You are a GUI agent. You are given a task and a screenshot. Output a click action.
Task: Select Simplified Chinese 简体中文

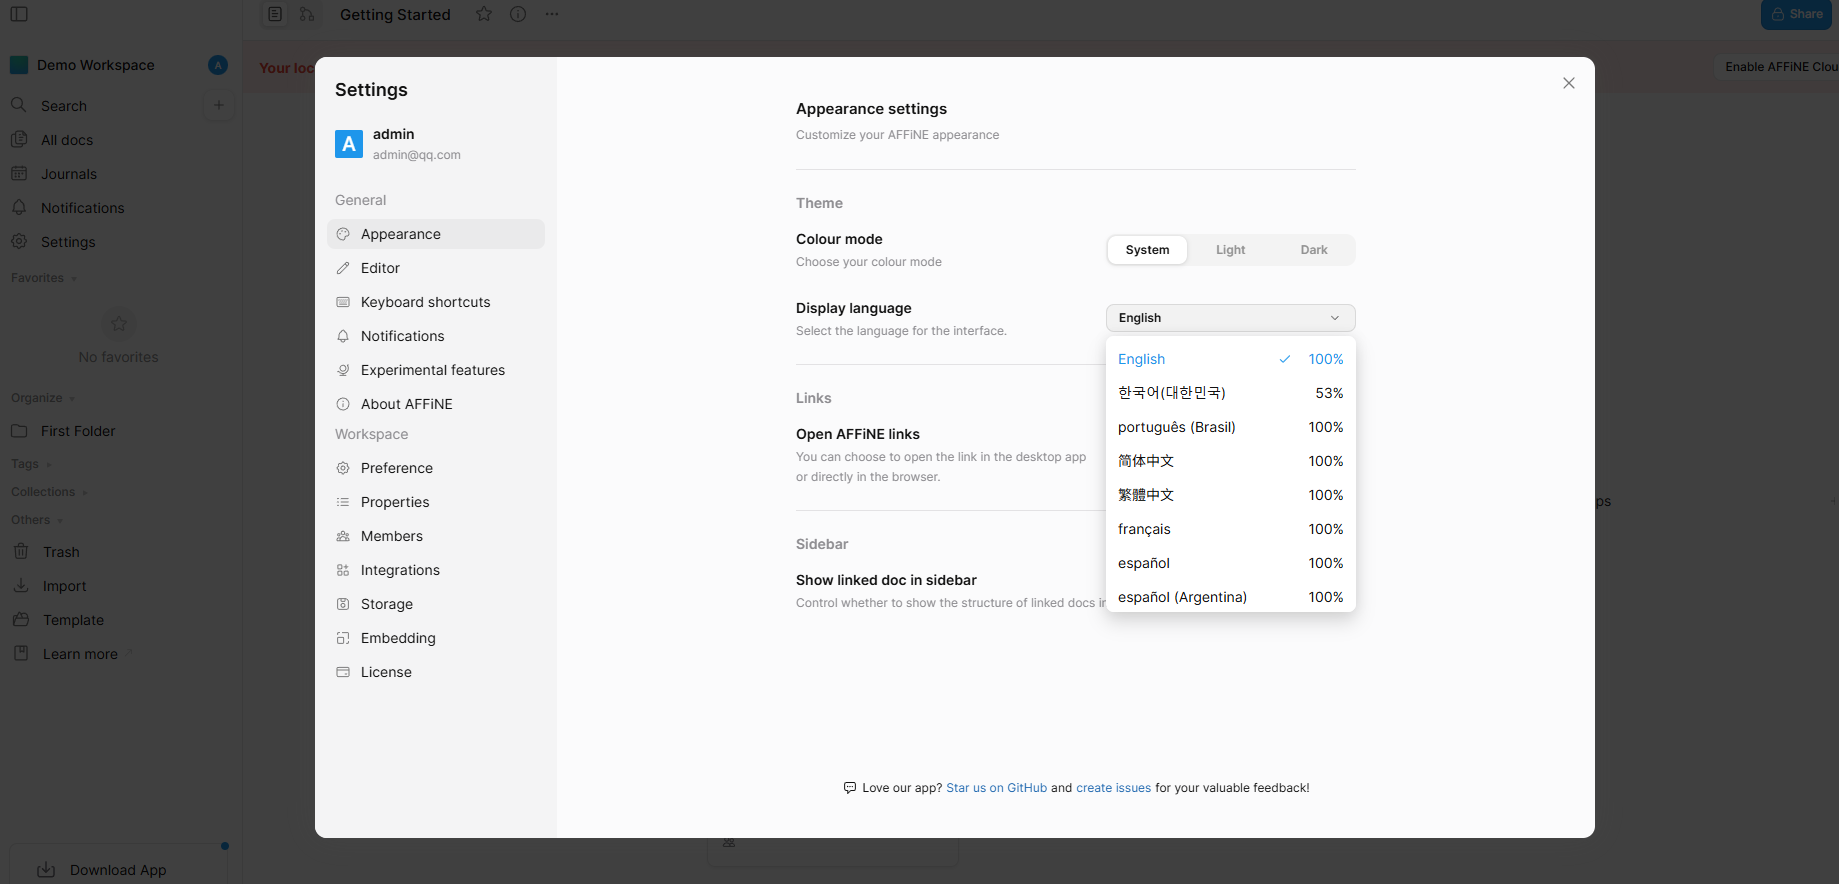click(x=1231, y=461)
